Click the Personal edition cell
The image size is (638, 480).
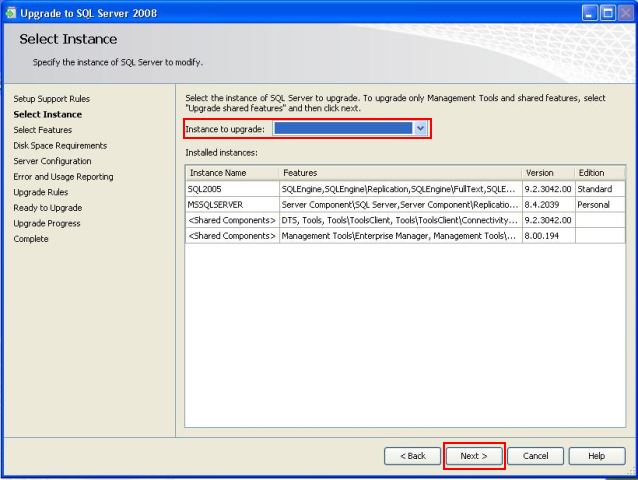(600, 205)
